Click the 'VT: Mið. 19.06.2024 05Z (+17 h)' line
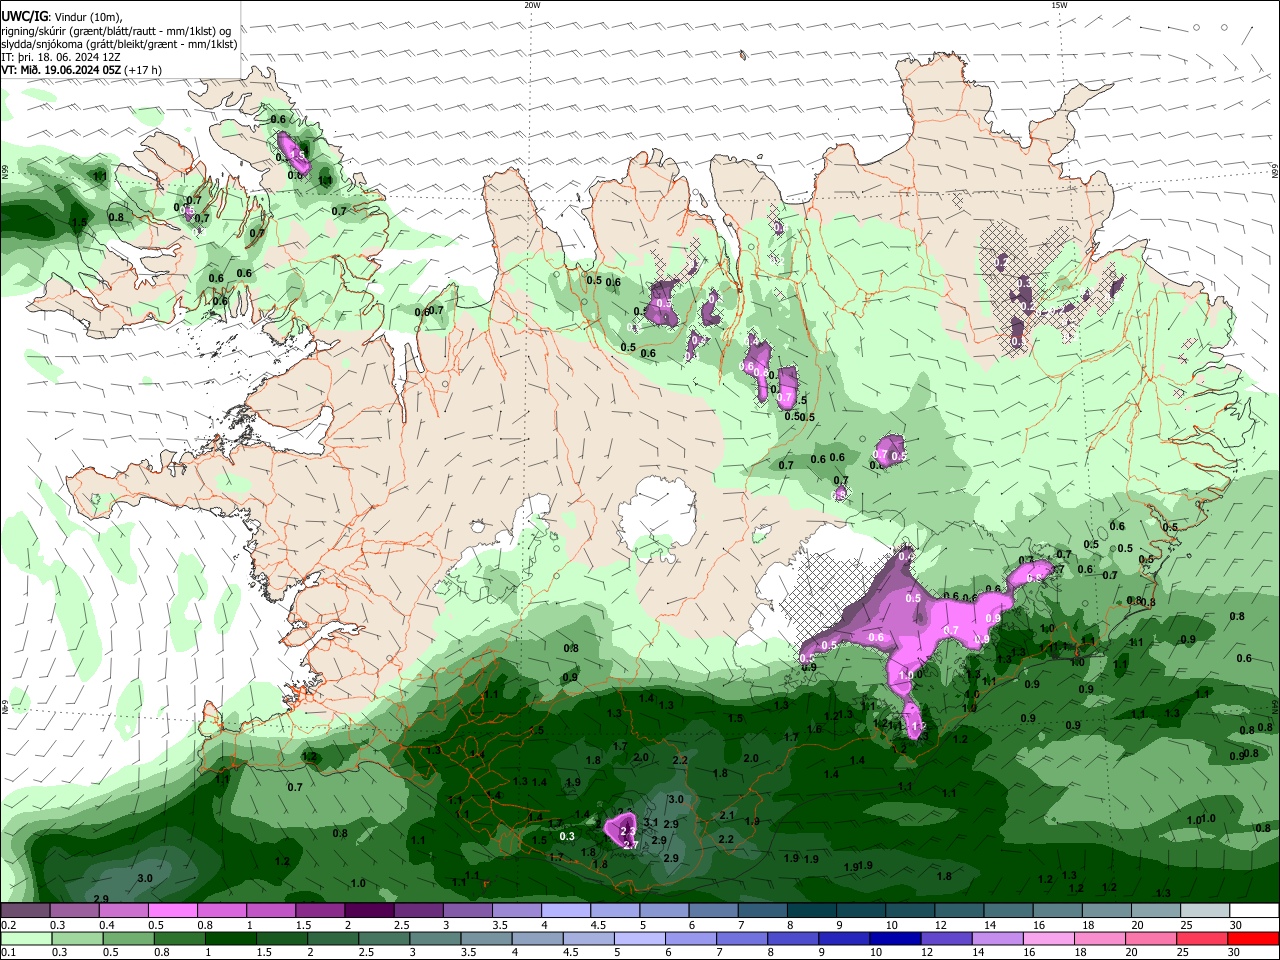1280x960 pixels. pos(81,70)
